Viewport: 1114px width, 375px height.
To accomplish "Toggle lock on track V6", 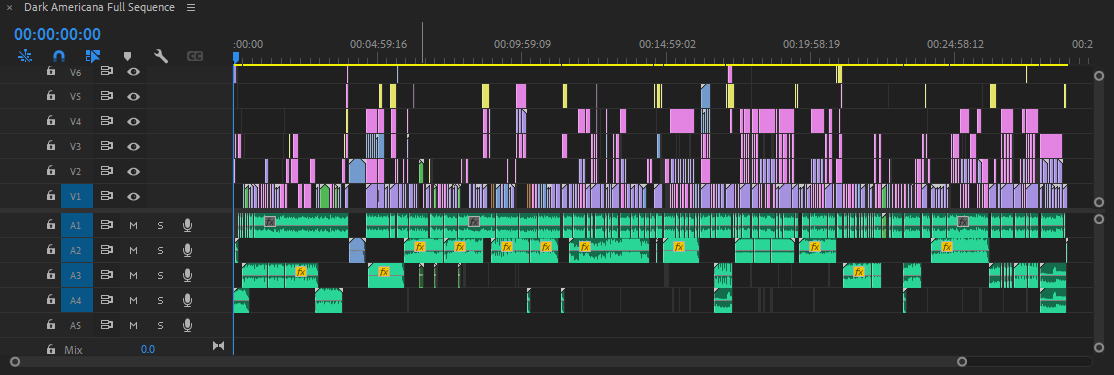I will click(50, 71).
